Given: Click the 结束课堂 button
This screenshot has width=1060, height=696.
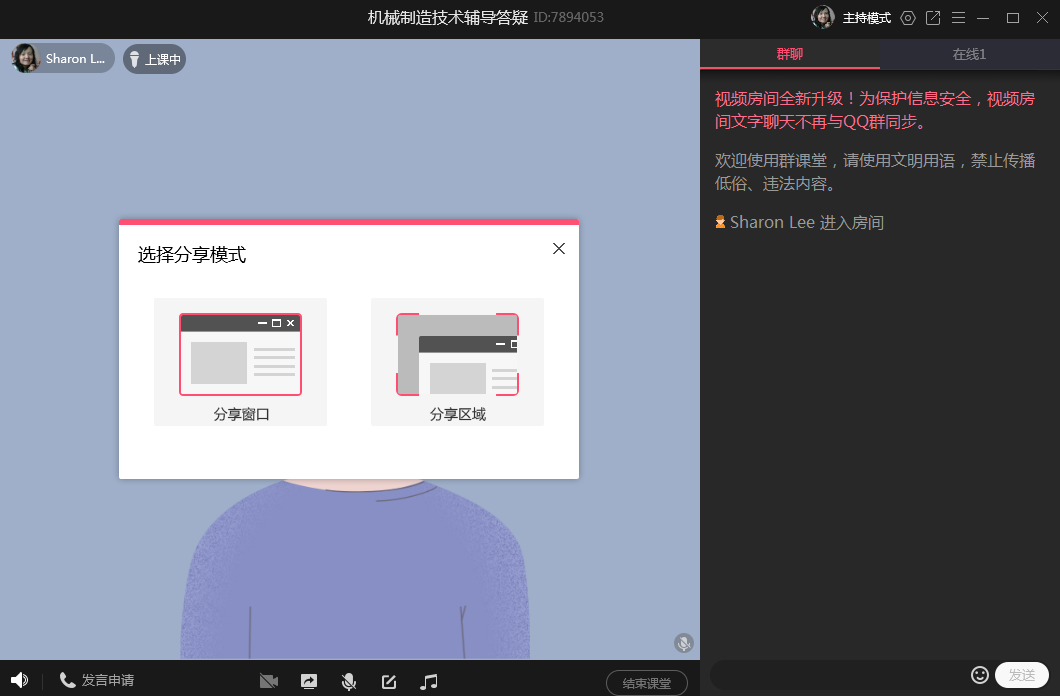Looking at the screenshot, I should coord(646,683).
